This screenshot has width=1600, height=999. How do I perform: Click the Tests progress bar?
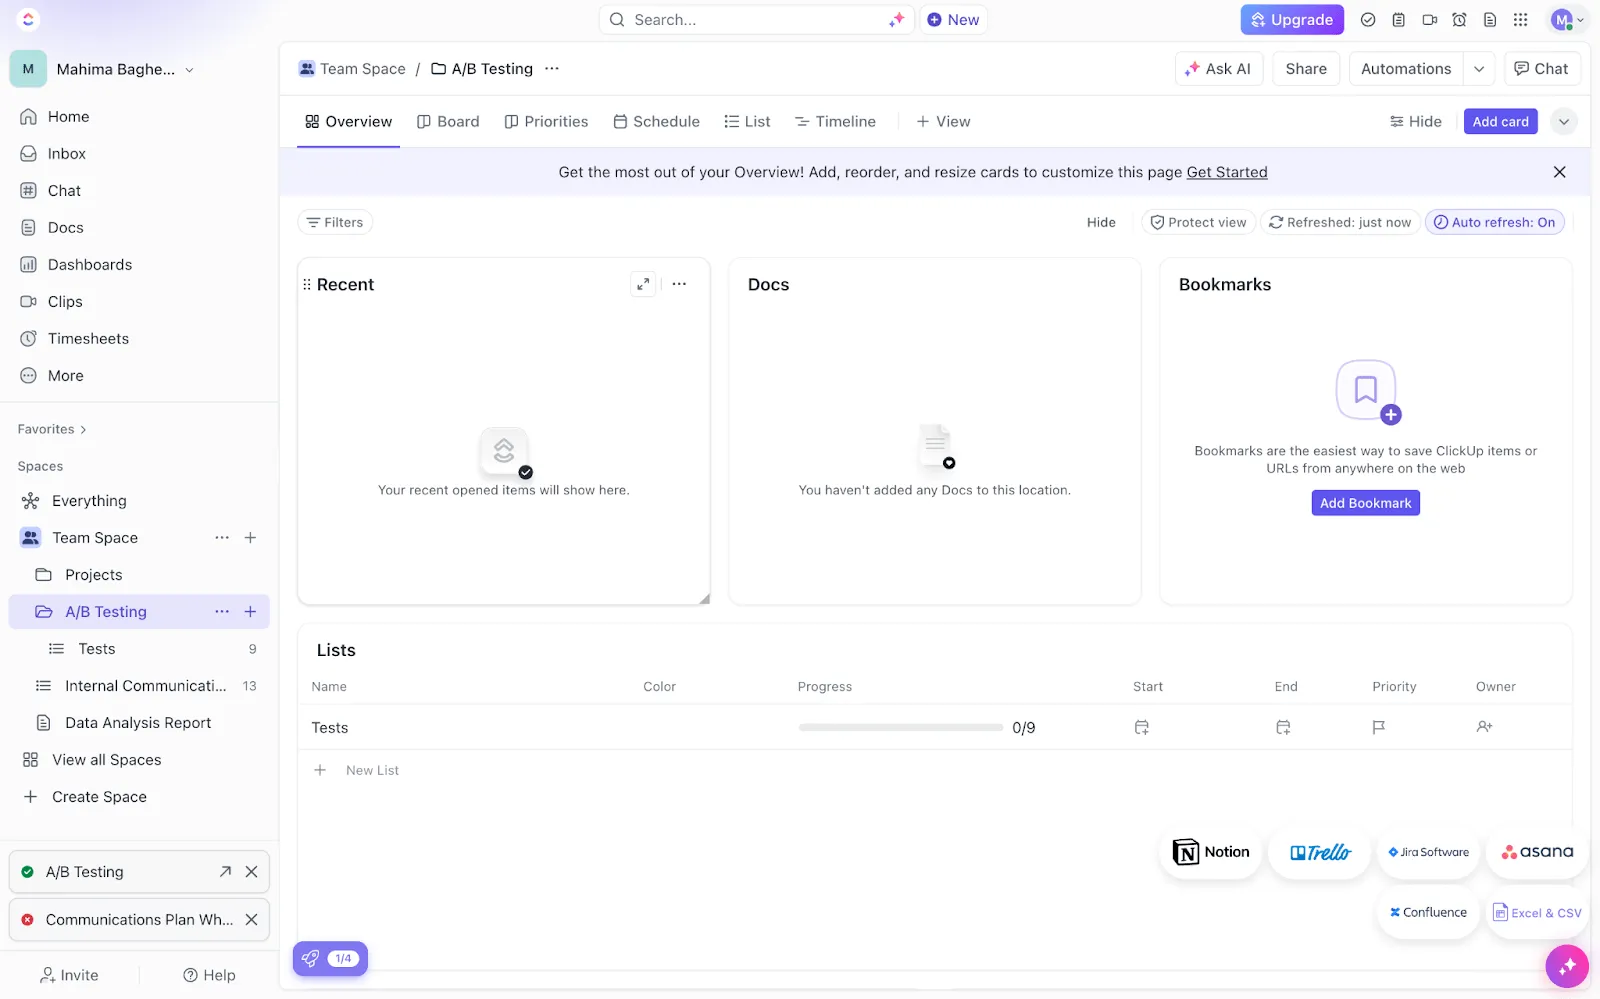point(900,727)
